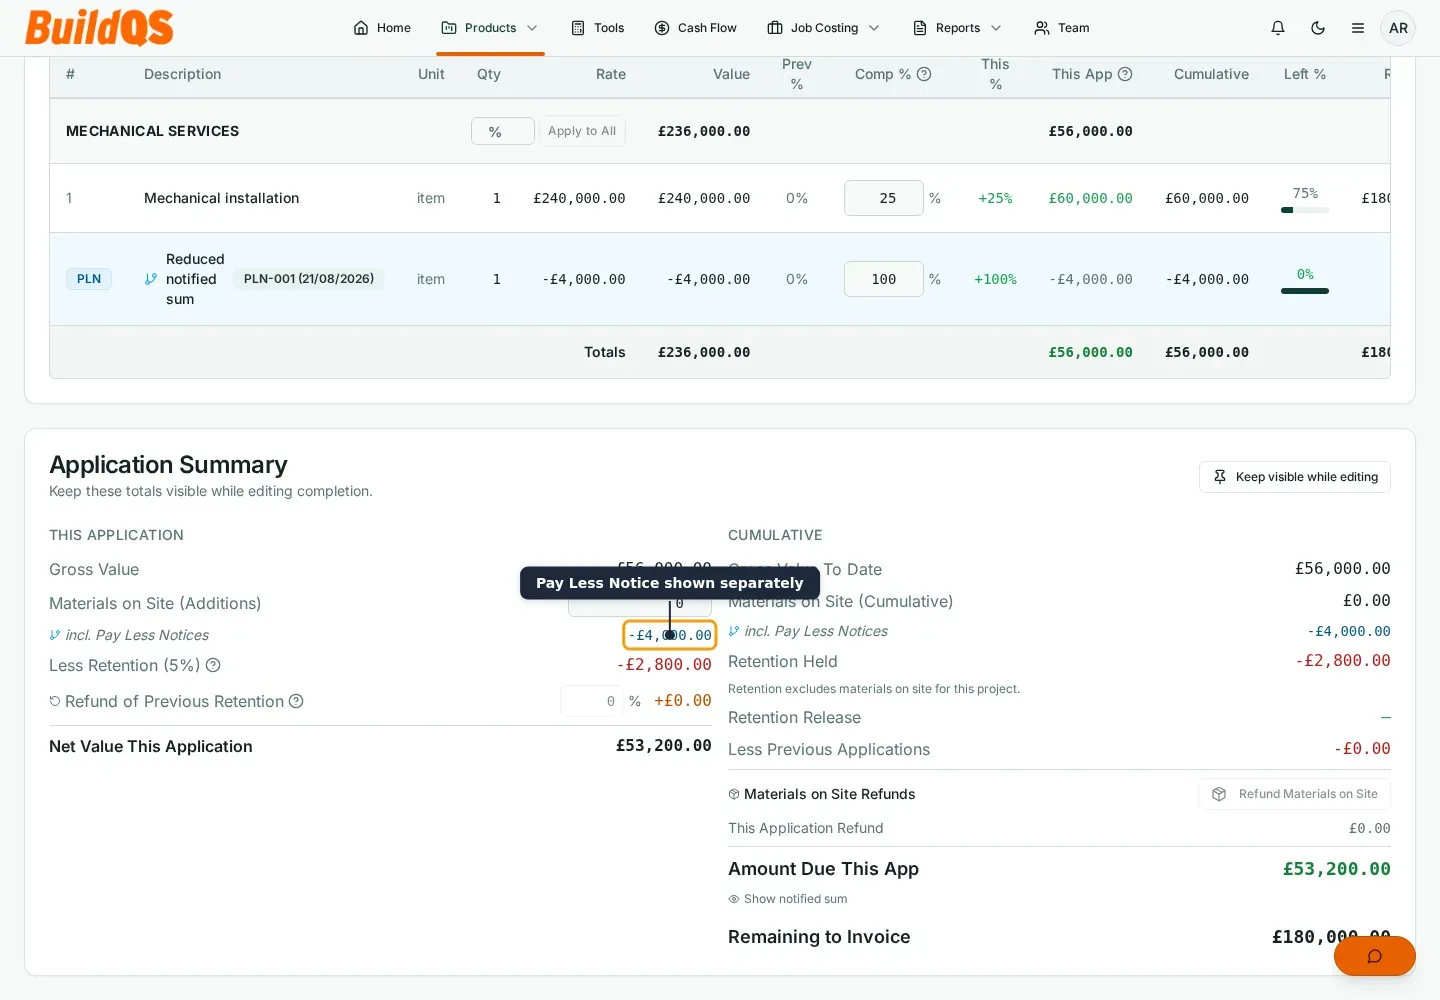This screenshot has width=1440, height=1000.
Task: Click Mechanical Services percent input field
Action: (503, 131)
